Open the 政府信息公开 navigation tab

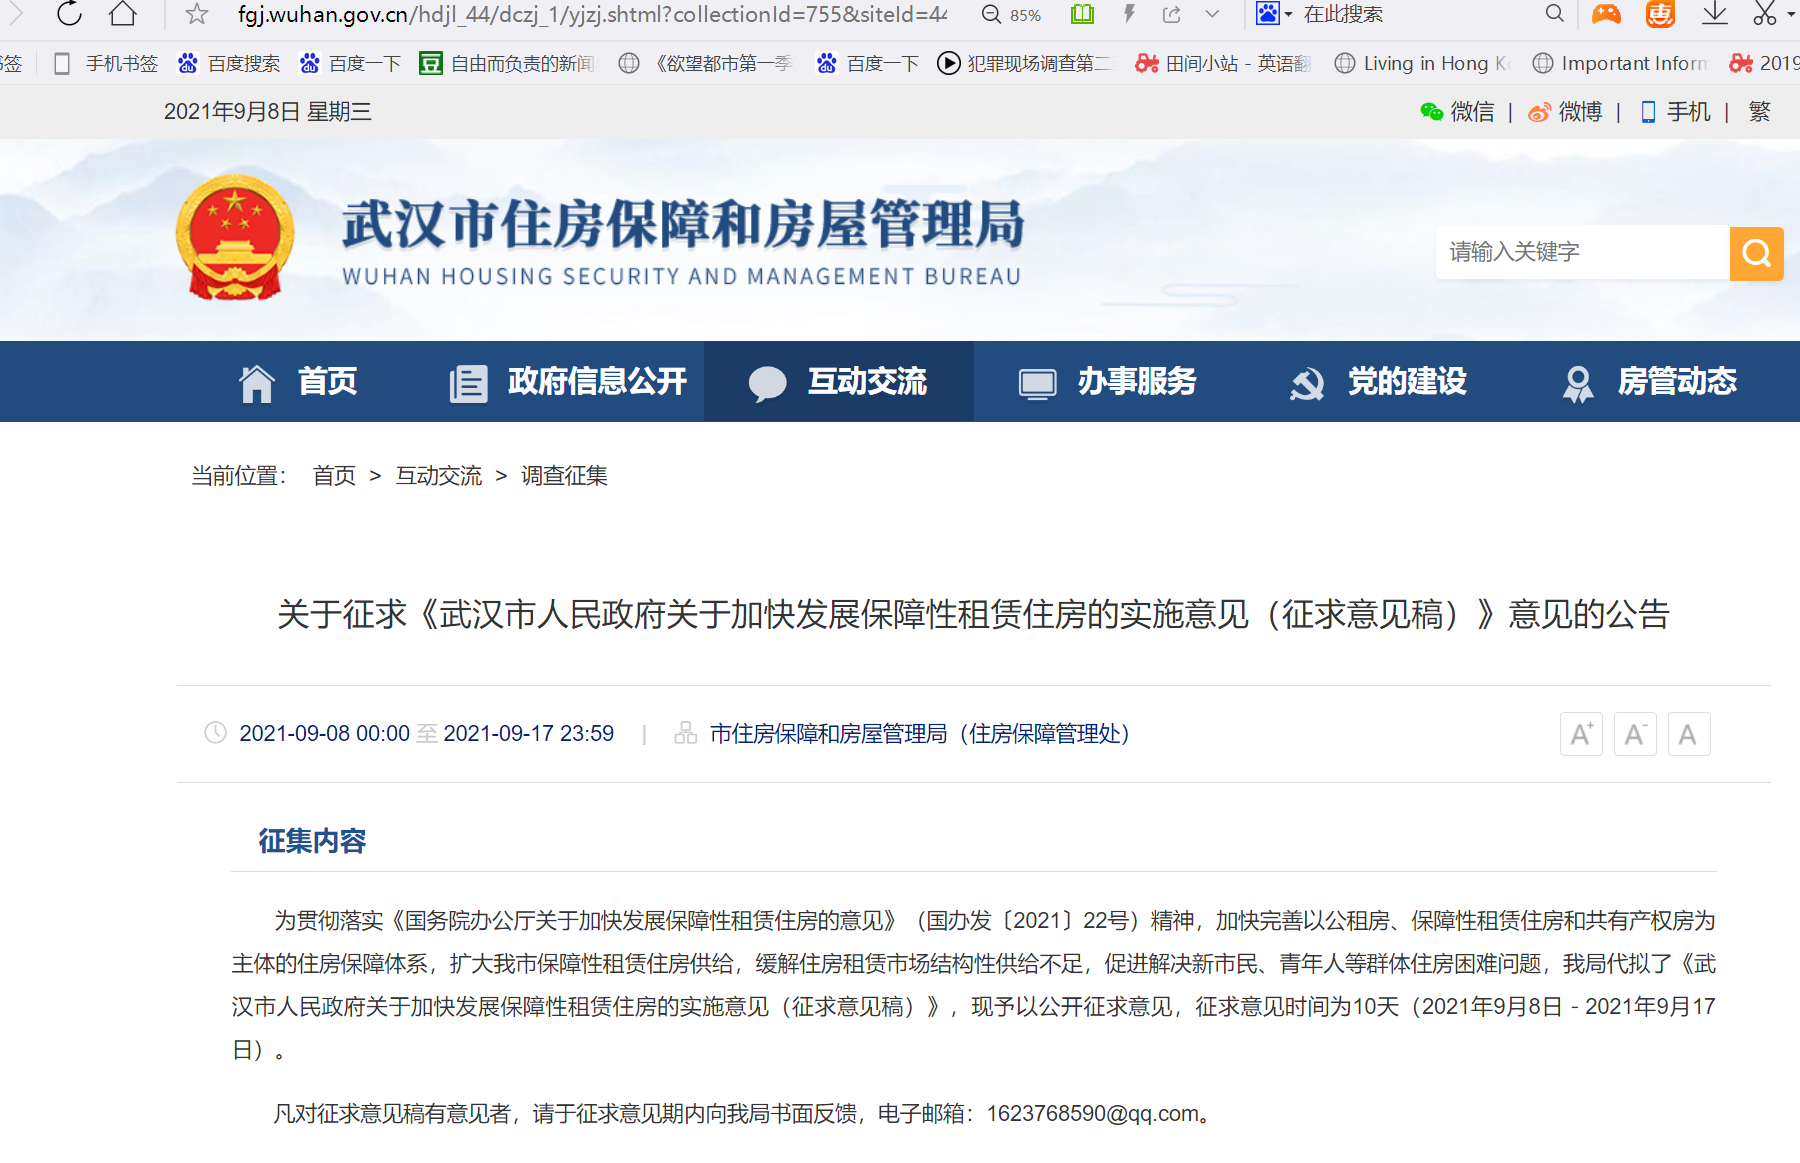[568, 382]
